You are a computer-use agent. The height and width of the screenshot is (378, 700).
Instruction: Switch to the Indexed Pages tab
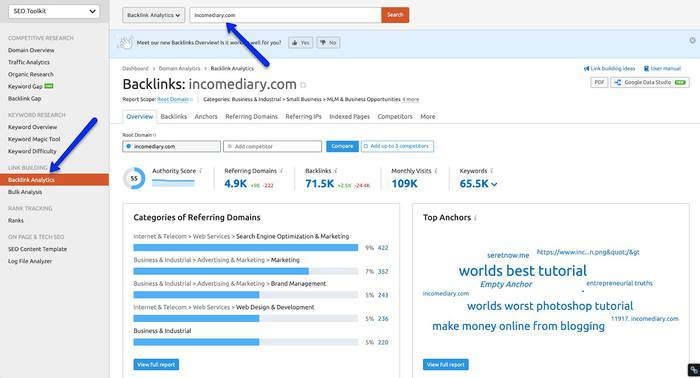pos(350,116)
